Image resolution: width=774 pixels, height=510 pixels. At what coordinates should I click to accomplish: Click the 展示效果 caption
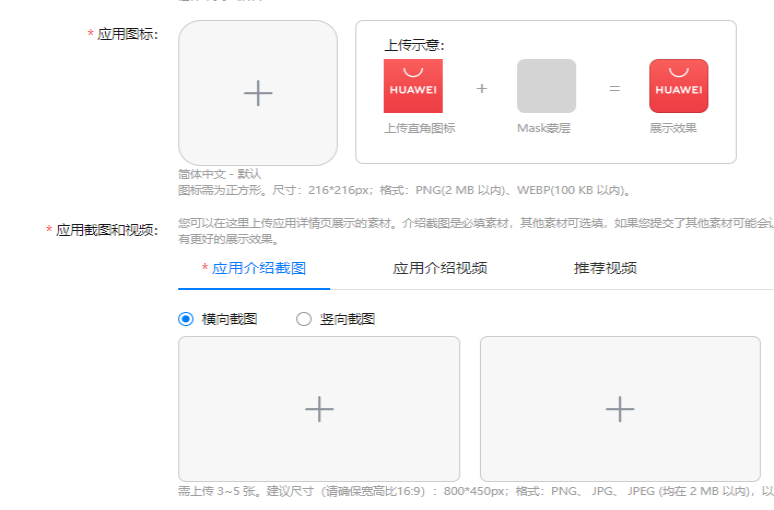(x=673, y=128)
